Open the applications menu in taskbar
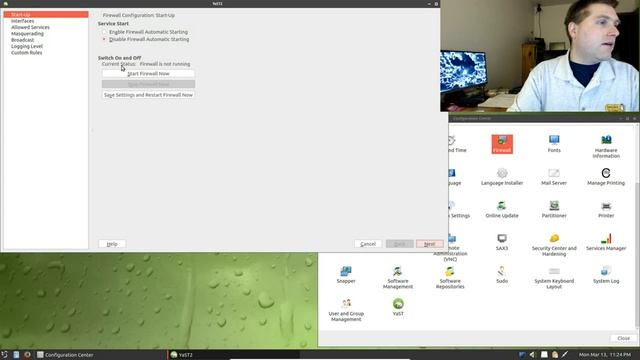The height and width of the screenshot is (360, 640). [4, 355]
